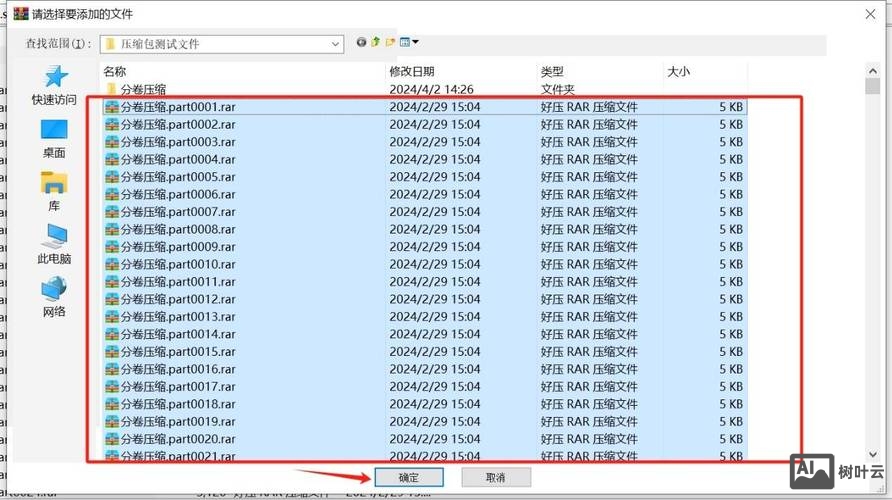Click the file list scrollbar thumb

pyautogui.click(x=873, y=86)
